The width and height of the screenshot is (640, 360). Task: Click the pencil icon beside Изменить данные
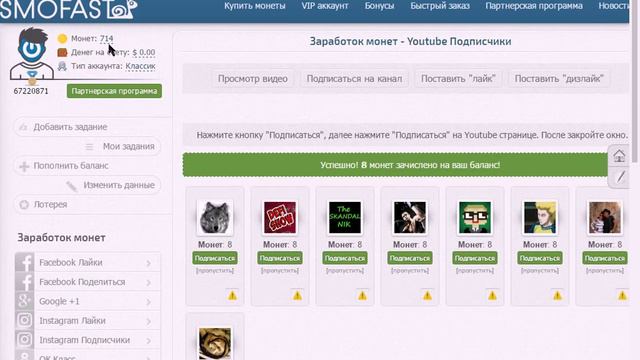[72, 186]
